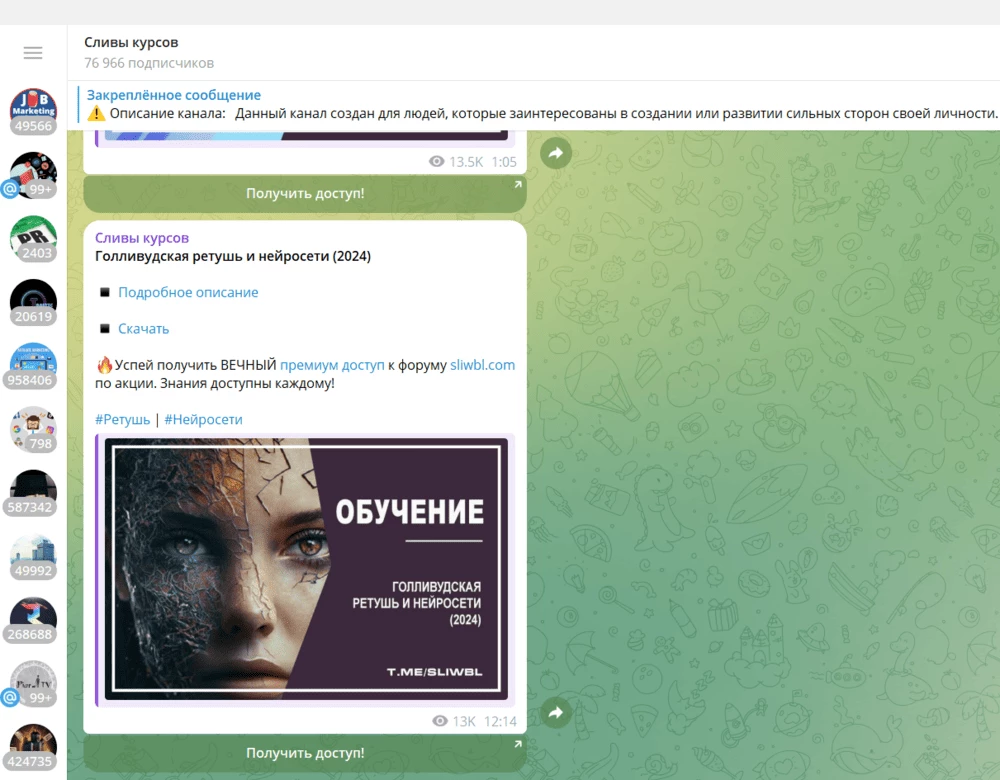The image size is (1000, 780).
Task: Select the #Ретушь hashtag
Action: (x=122, y=420)
